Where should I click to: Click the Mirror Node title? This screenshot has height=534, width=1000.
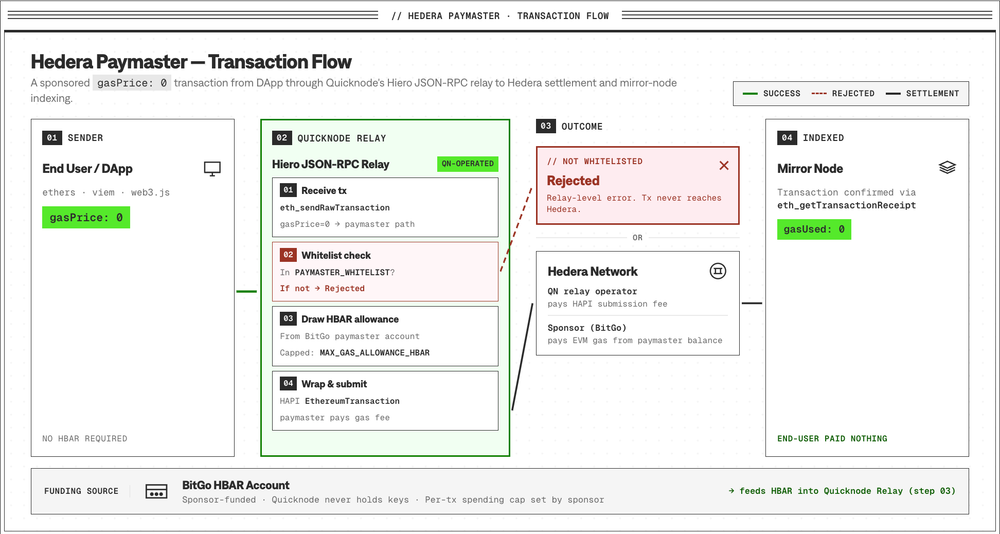[810, 168]
